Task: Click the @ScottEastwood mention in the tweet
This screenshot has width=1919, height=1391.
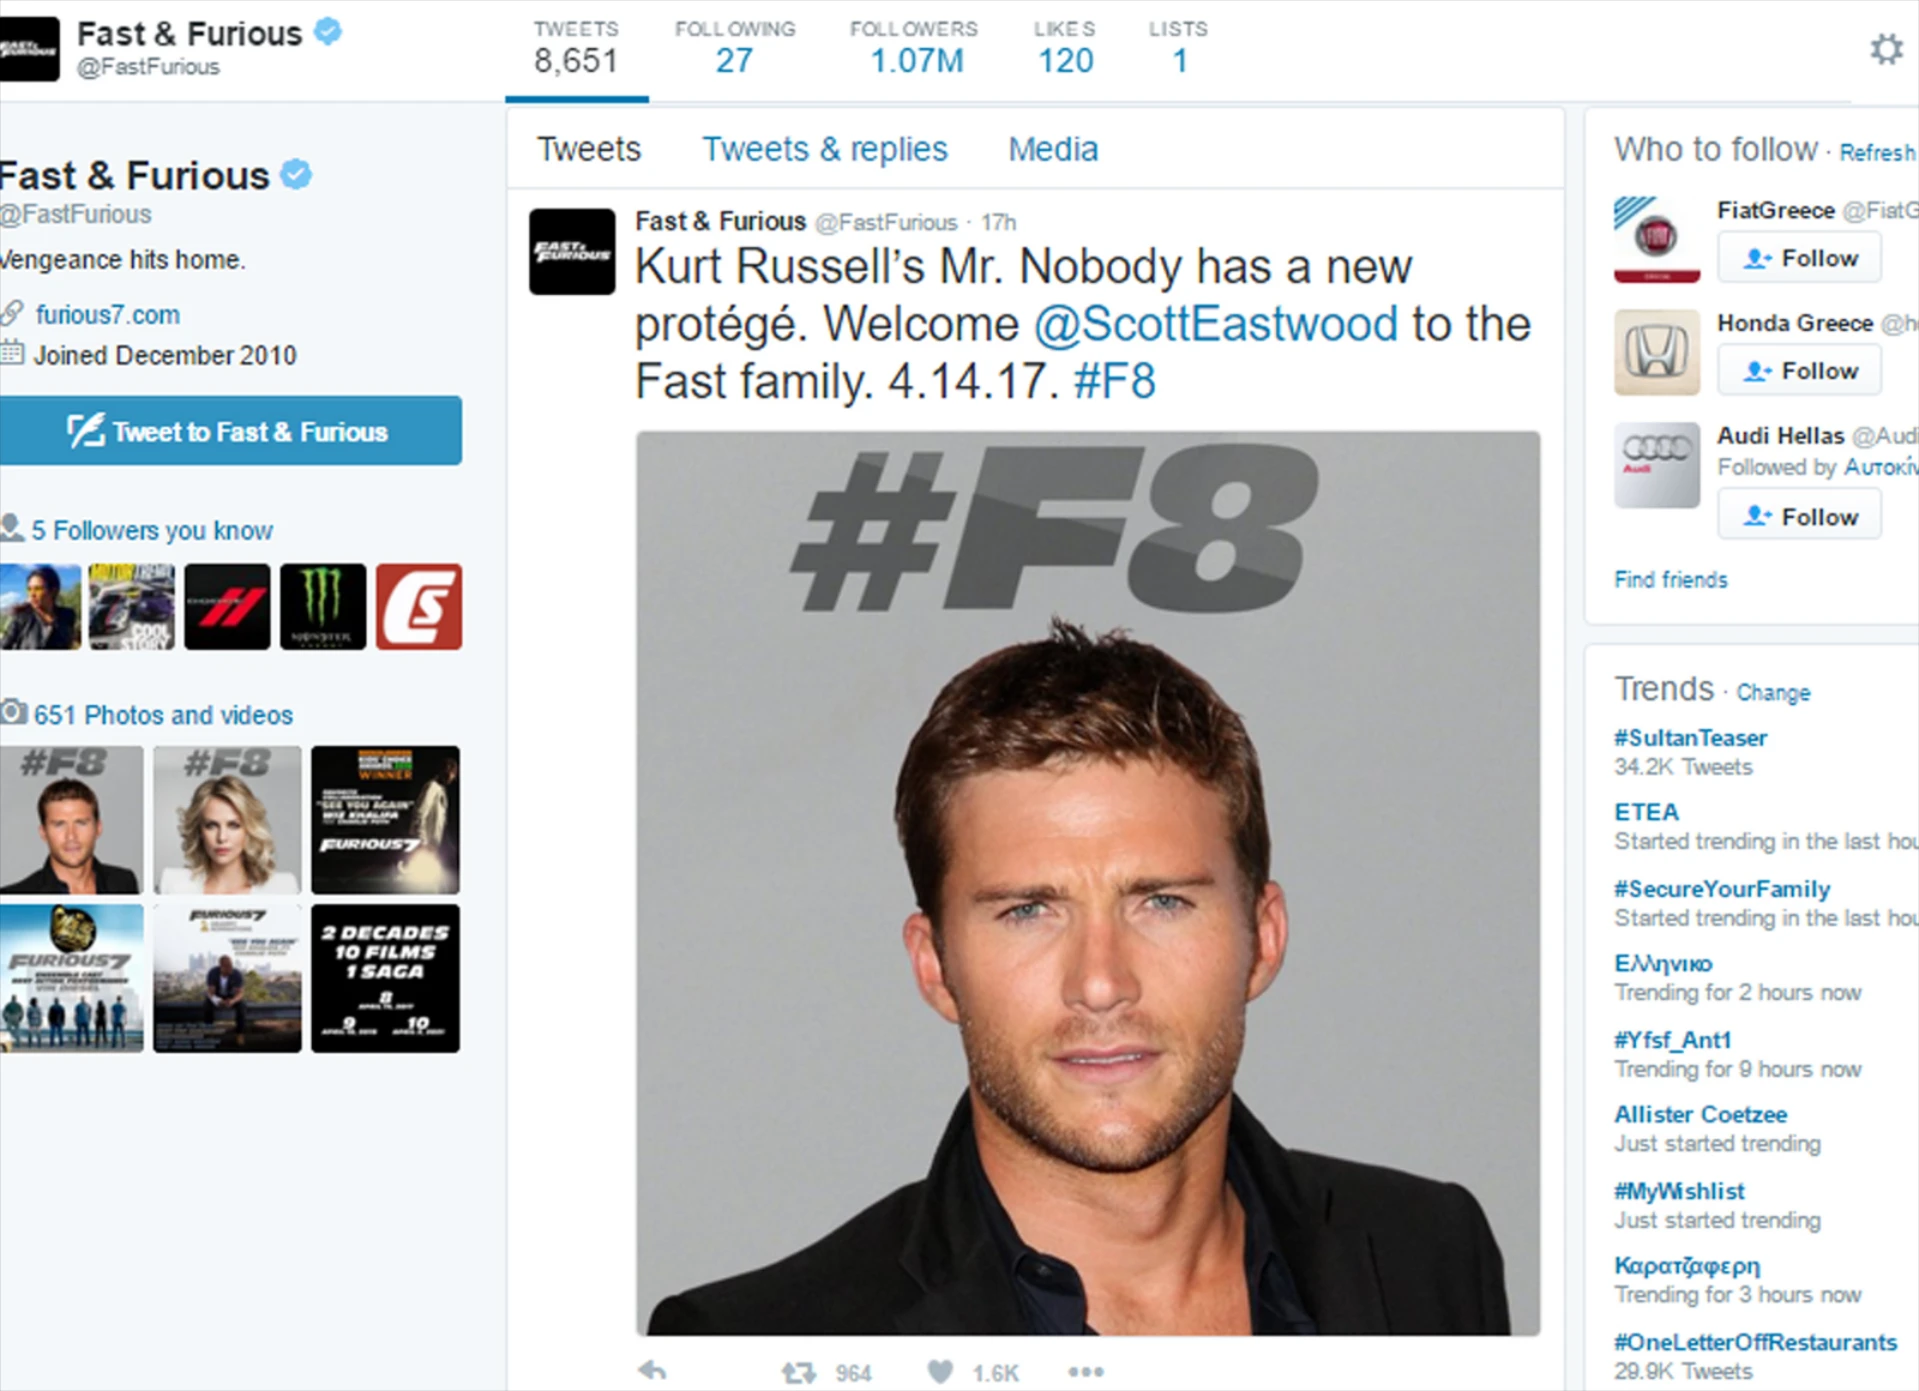Action: click(x=1215, y=324)
